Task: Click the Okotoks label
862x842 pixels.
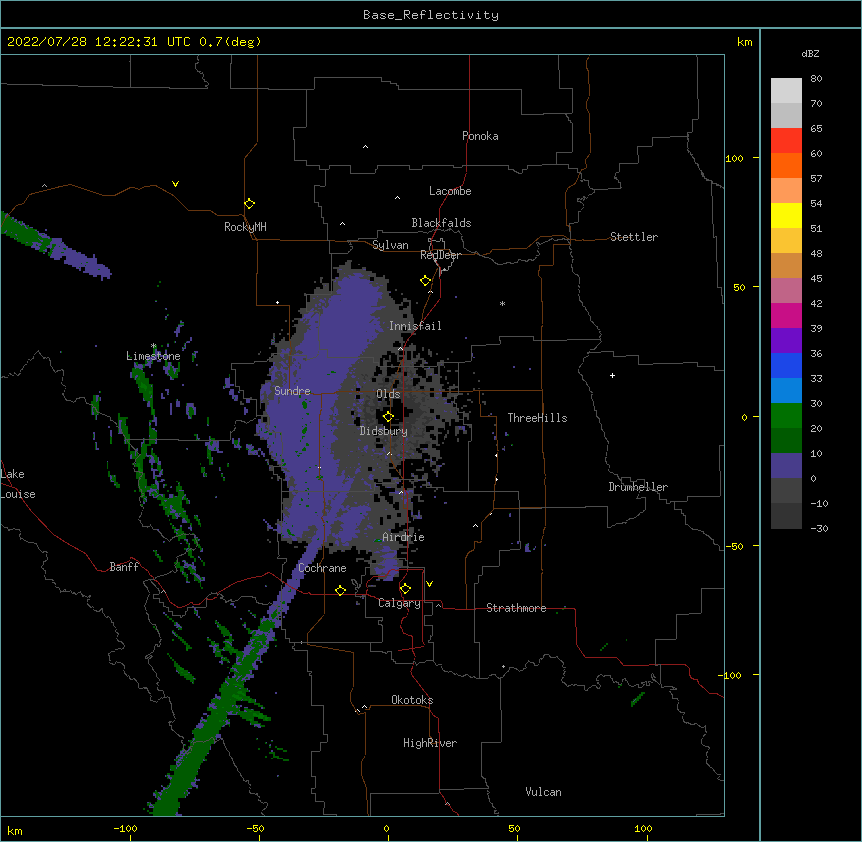Action: coord(412,700)
